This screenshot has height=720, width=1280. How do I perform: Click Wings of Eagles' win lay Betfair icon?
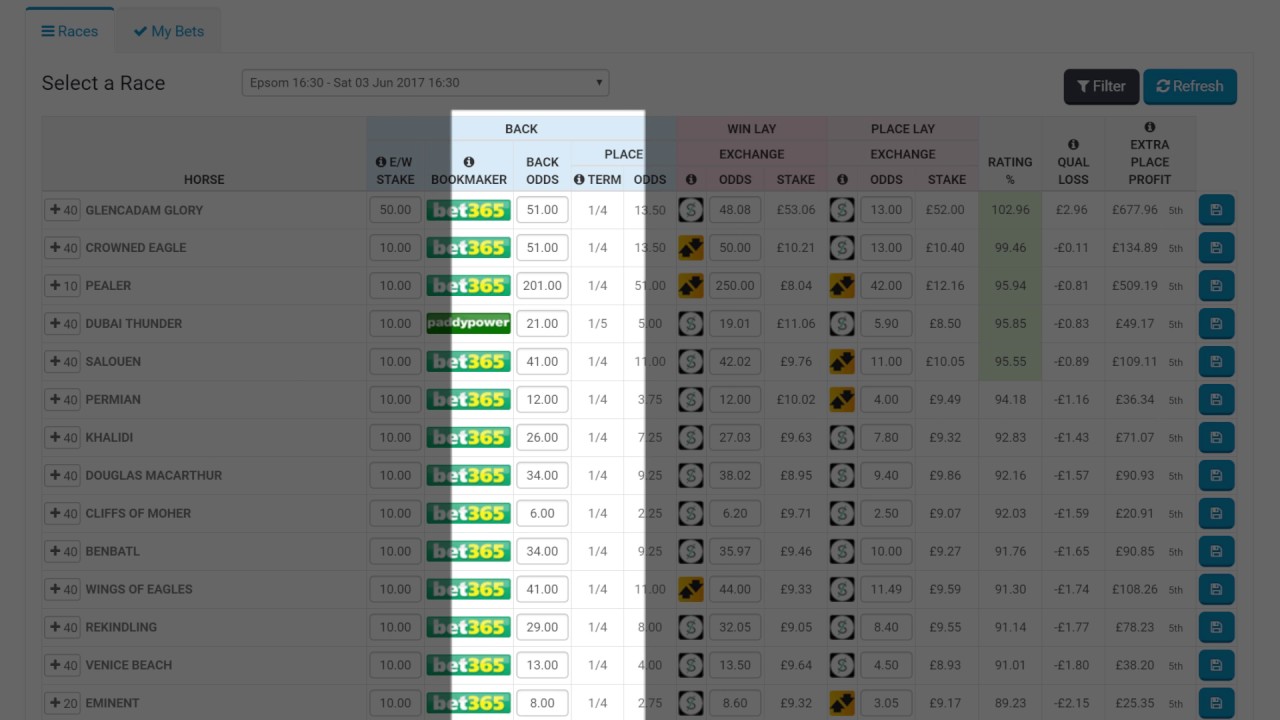click(x=691, y=590)
